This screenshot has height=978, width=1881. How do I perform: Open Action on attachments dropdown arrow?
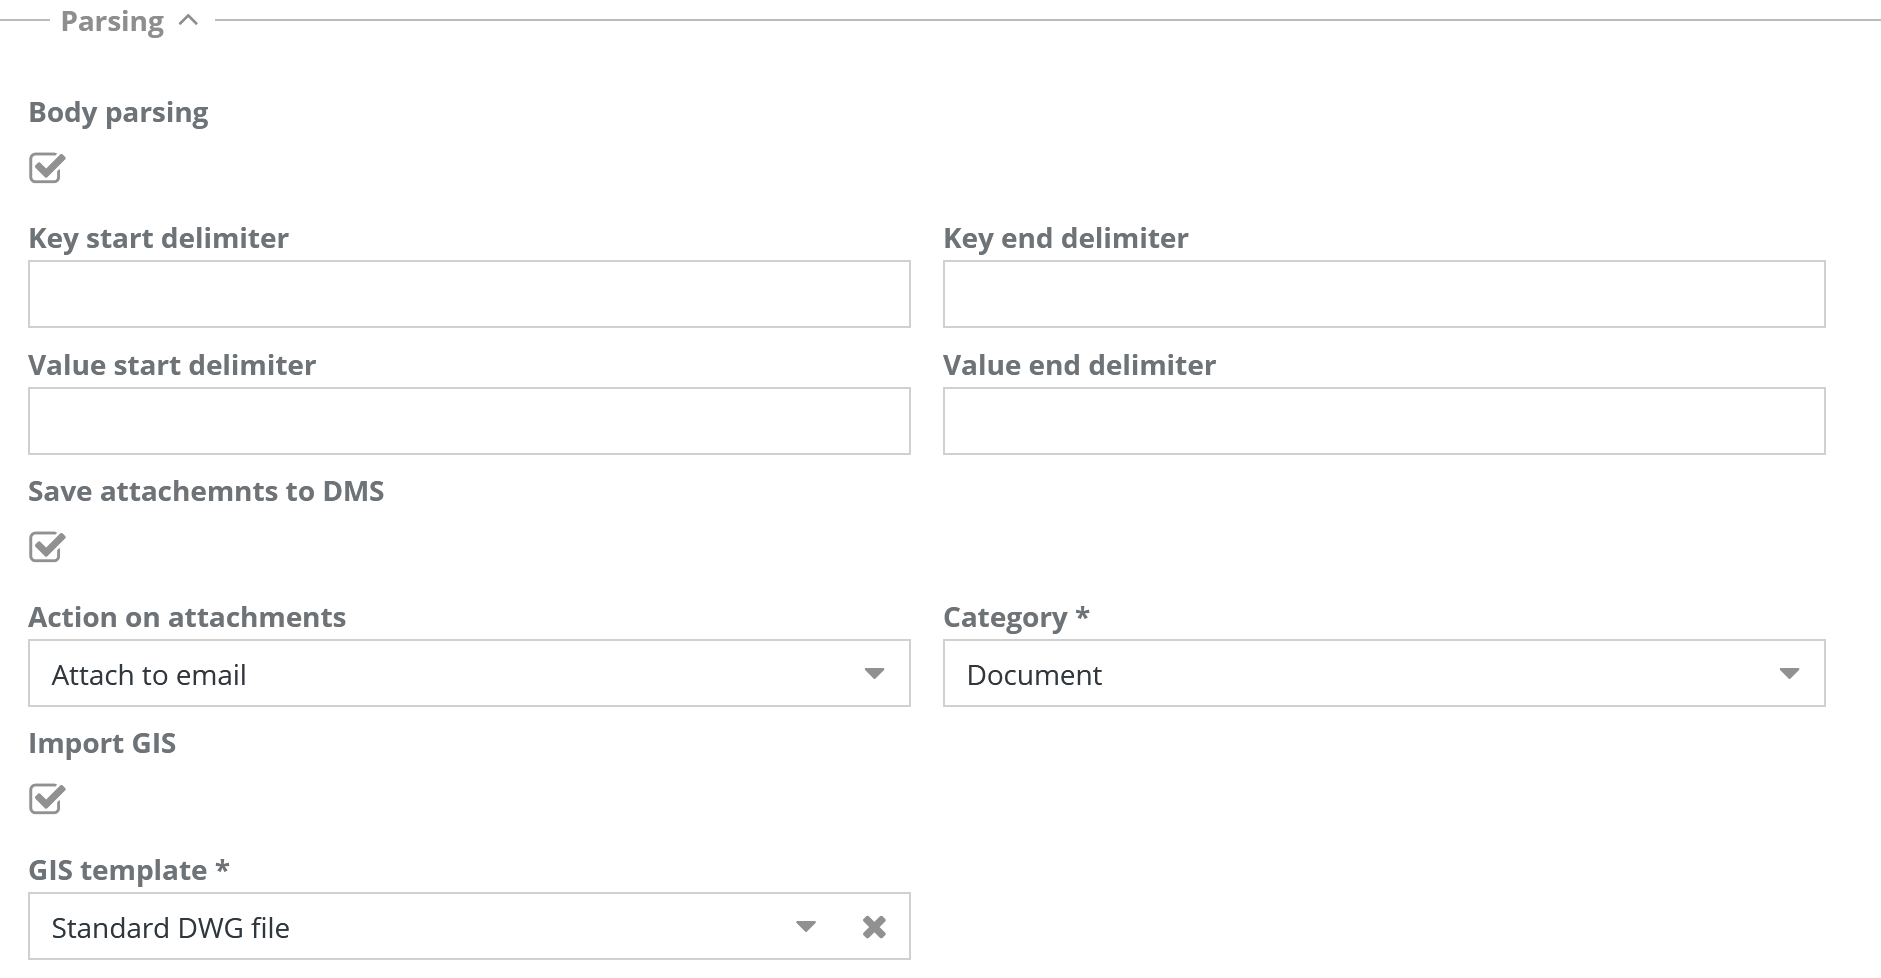click(874, 673)
